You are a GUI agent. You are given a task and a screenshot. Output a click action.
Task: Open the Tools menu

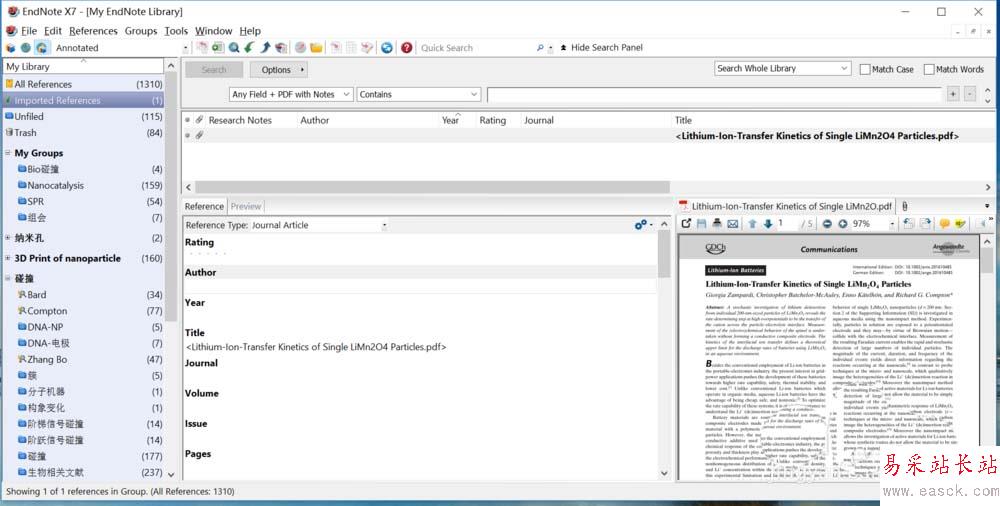tap(176, 31)
